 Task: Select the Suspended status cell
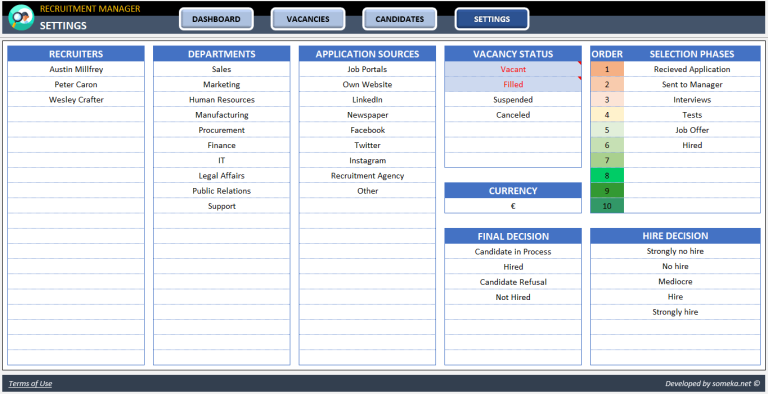(513, 99)
